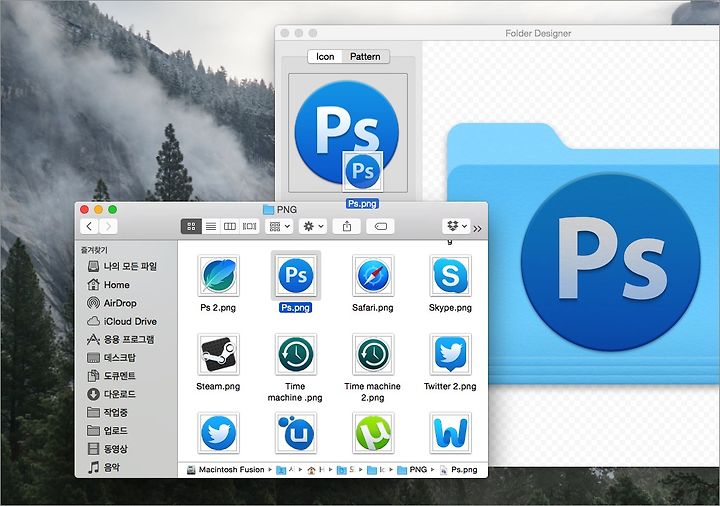Select column view in Finder toolbar

point(230,226)
